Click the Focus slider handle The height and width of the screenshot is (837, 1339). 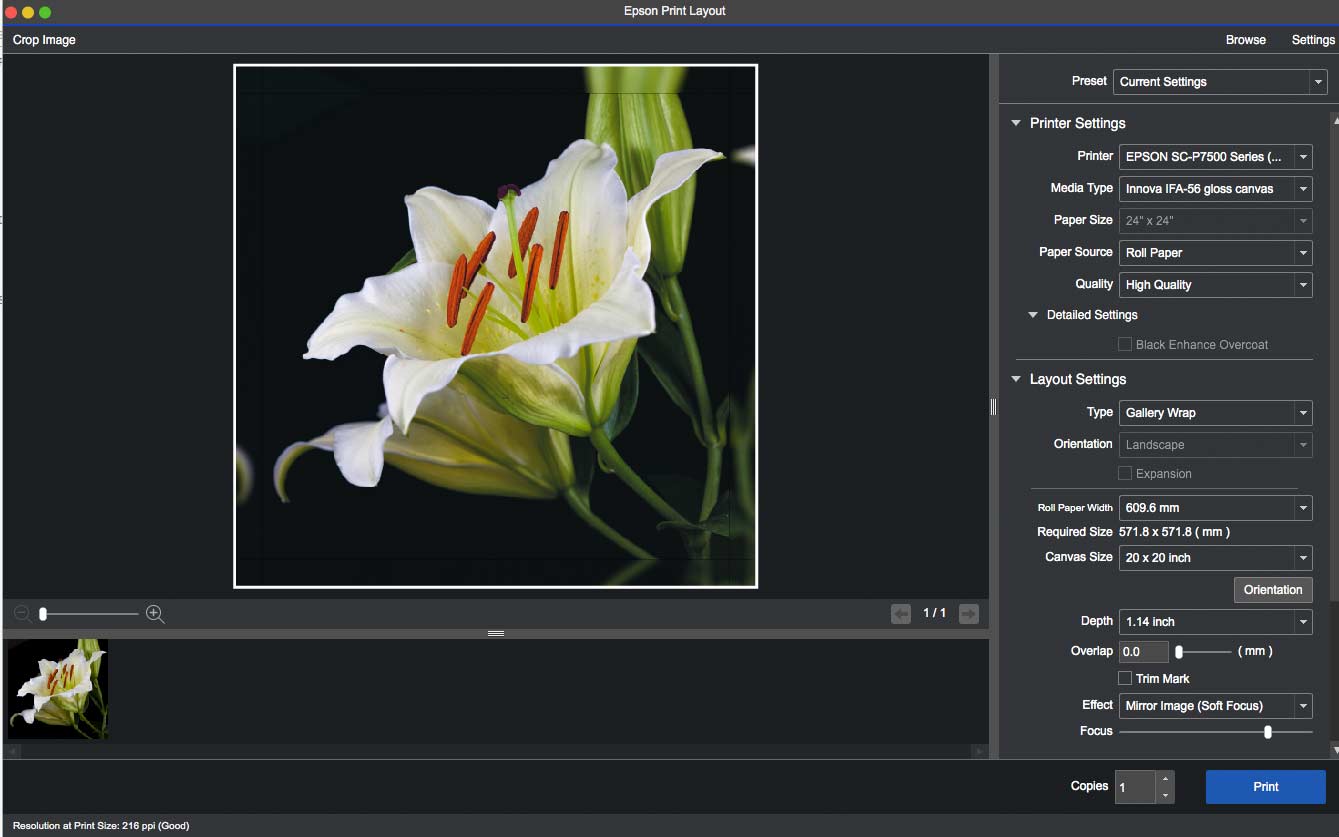point(1268,732)
